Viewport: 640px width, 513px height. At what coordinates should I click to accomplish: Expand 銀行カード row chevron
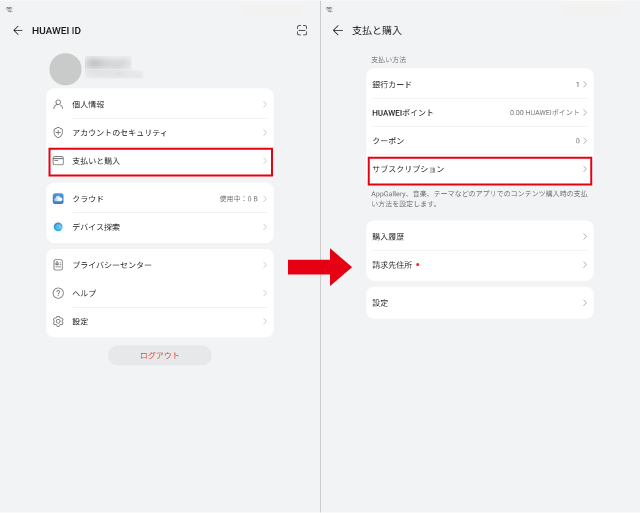[585, 85]
